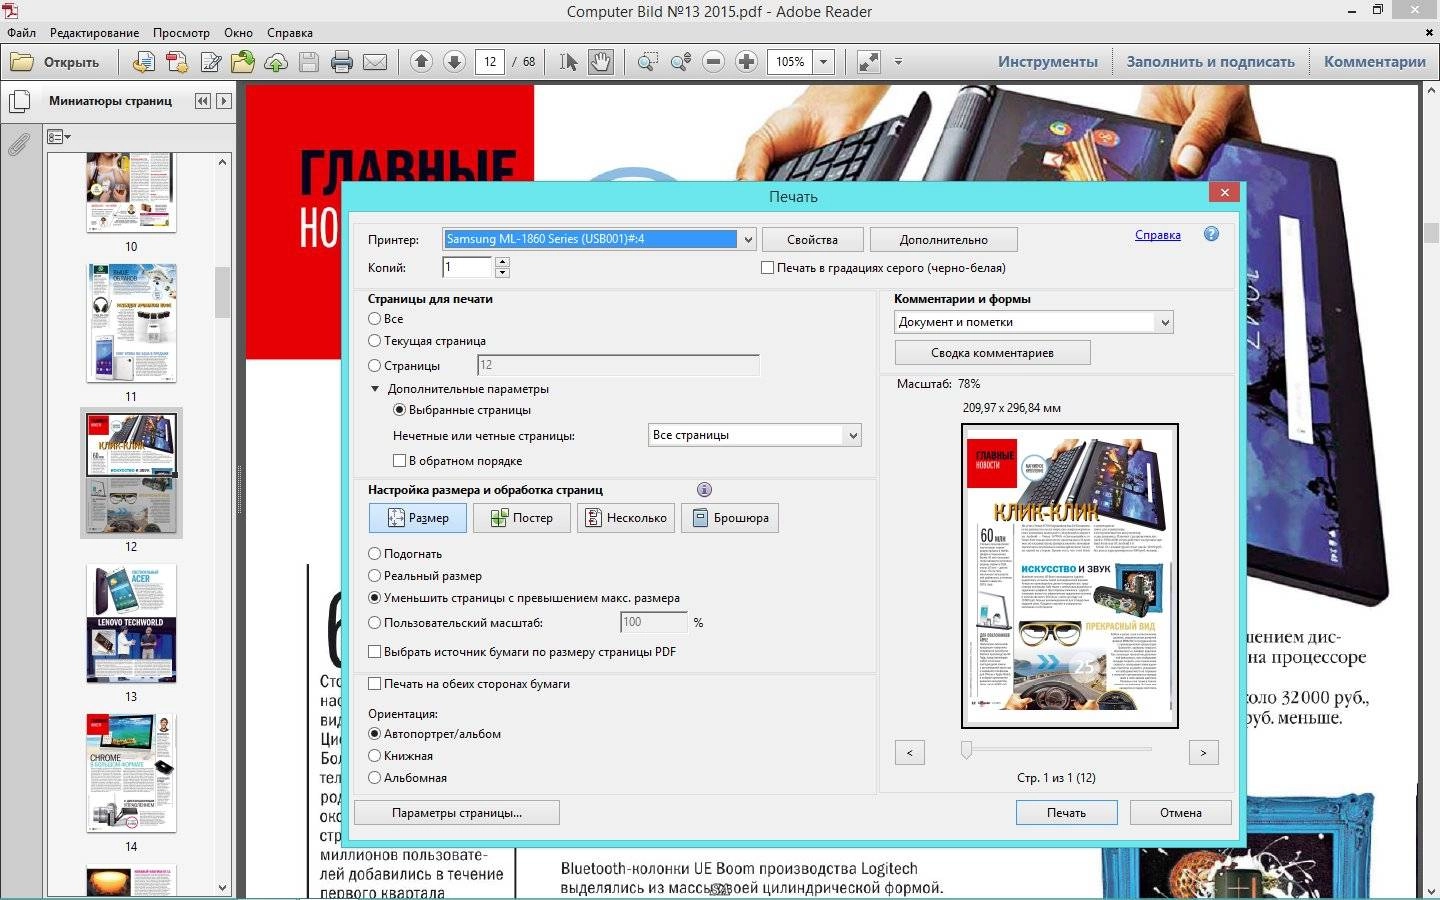1440x900 pixels.
Task: Click 'Параметры страницы...' button
Action: click(x=457, y=813)
